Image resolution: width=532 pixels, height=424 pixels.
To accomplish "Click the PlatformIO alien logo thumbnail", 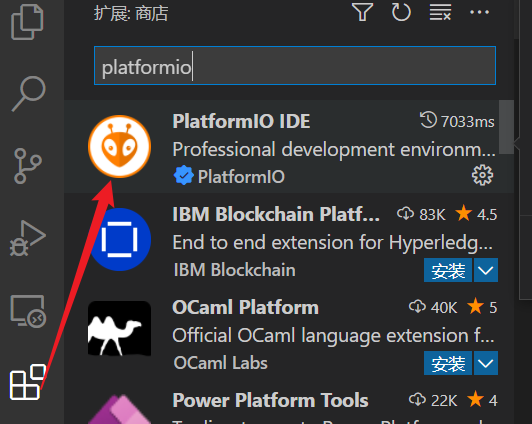I will (x=119, y=147).
